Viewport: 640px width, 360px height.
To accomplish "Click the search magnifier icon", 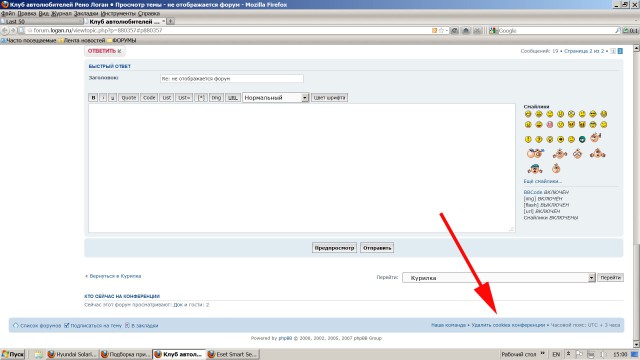I will tap(617, 31).
